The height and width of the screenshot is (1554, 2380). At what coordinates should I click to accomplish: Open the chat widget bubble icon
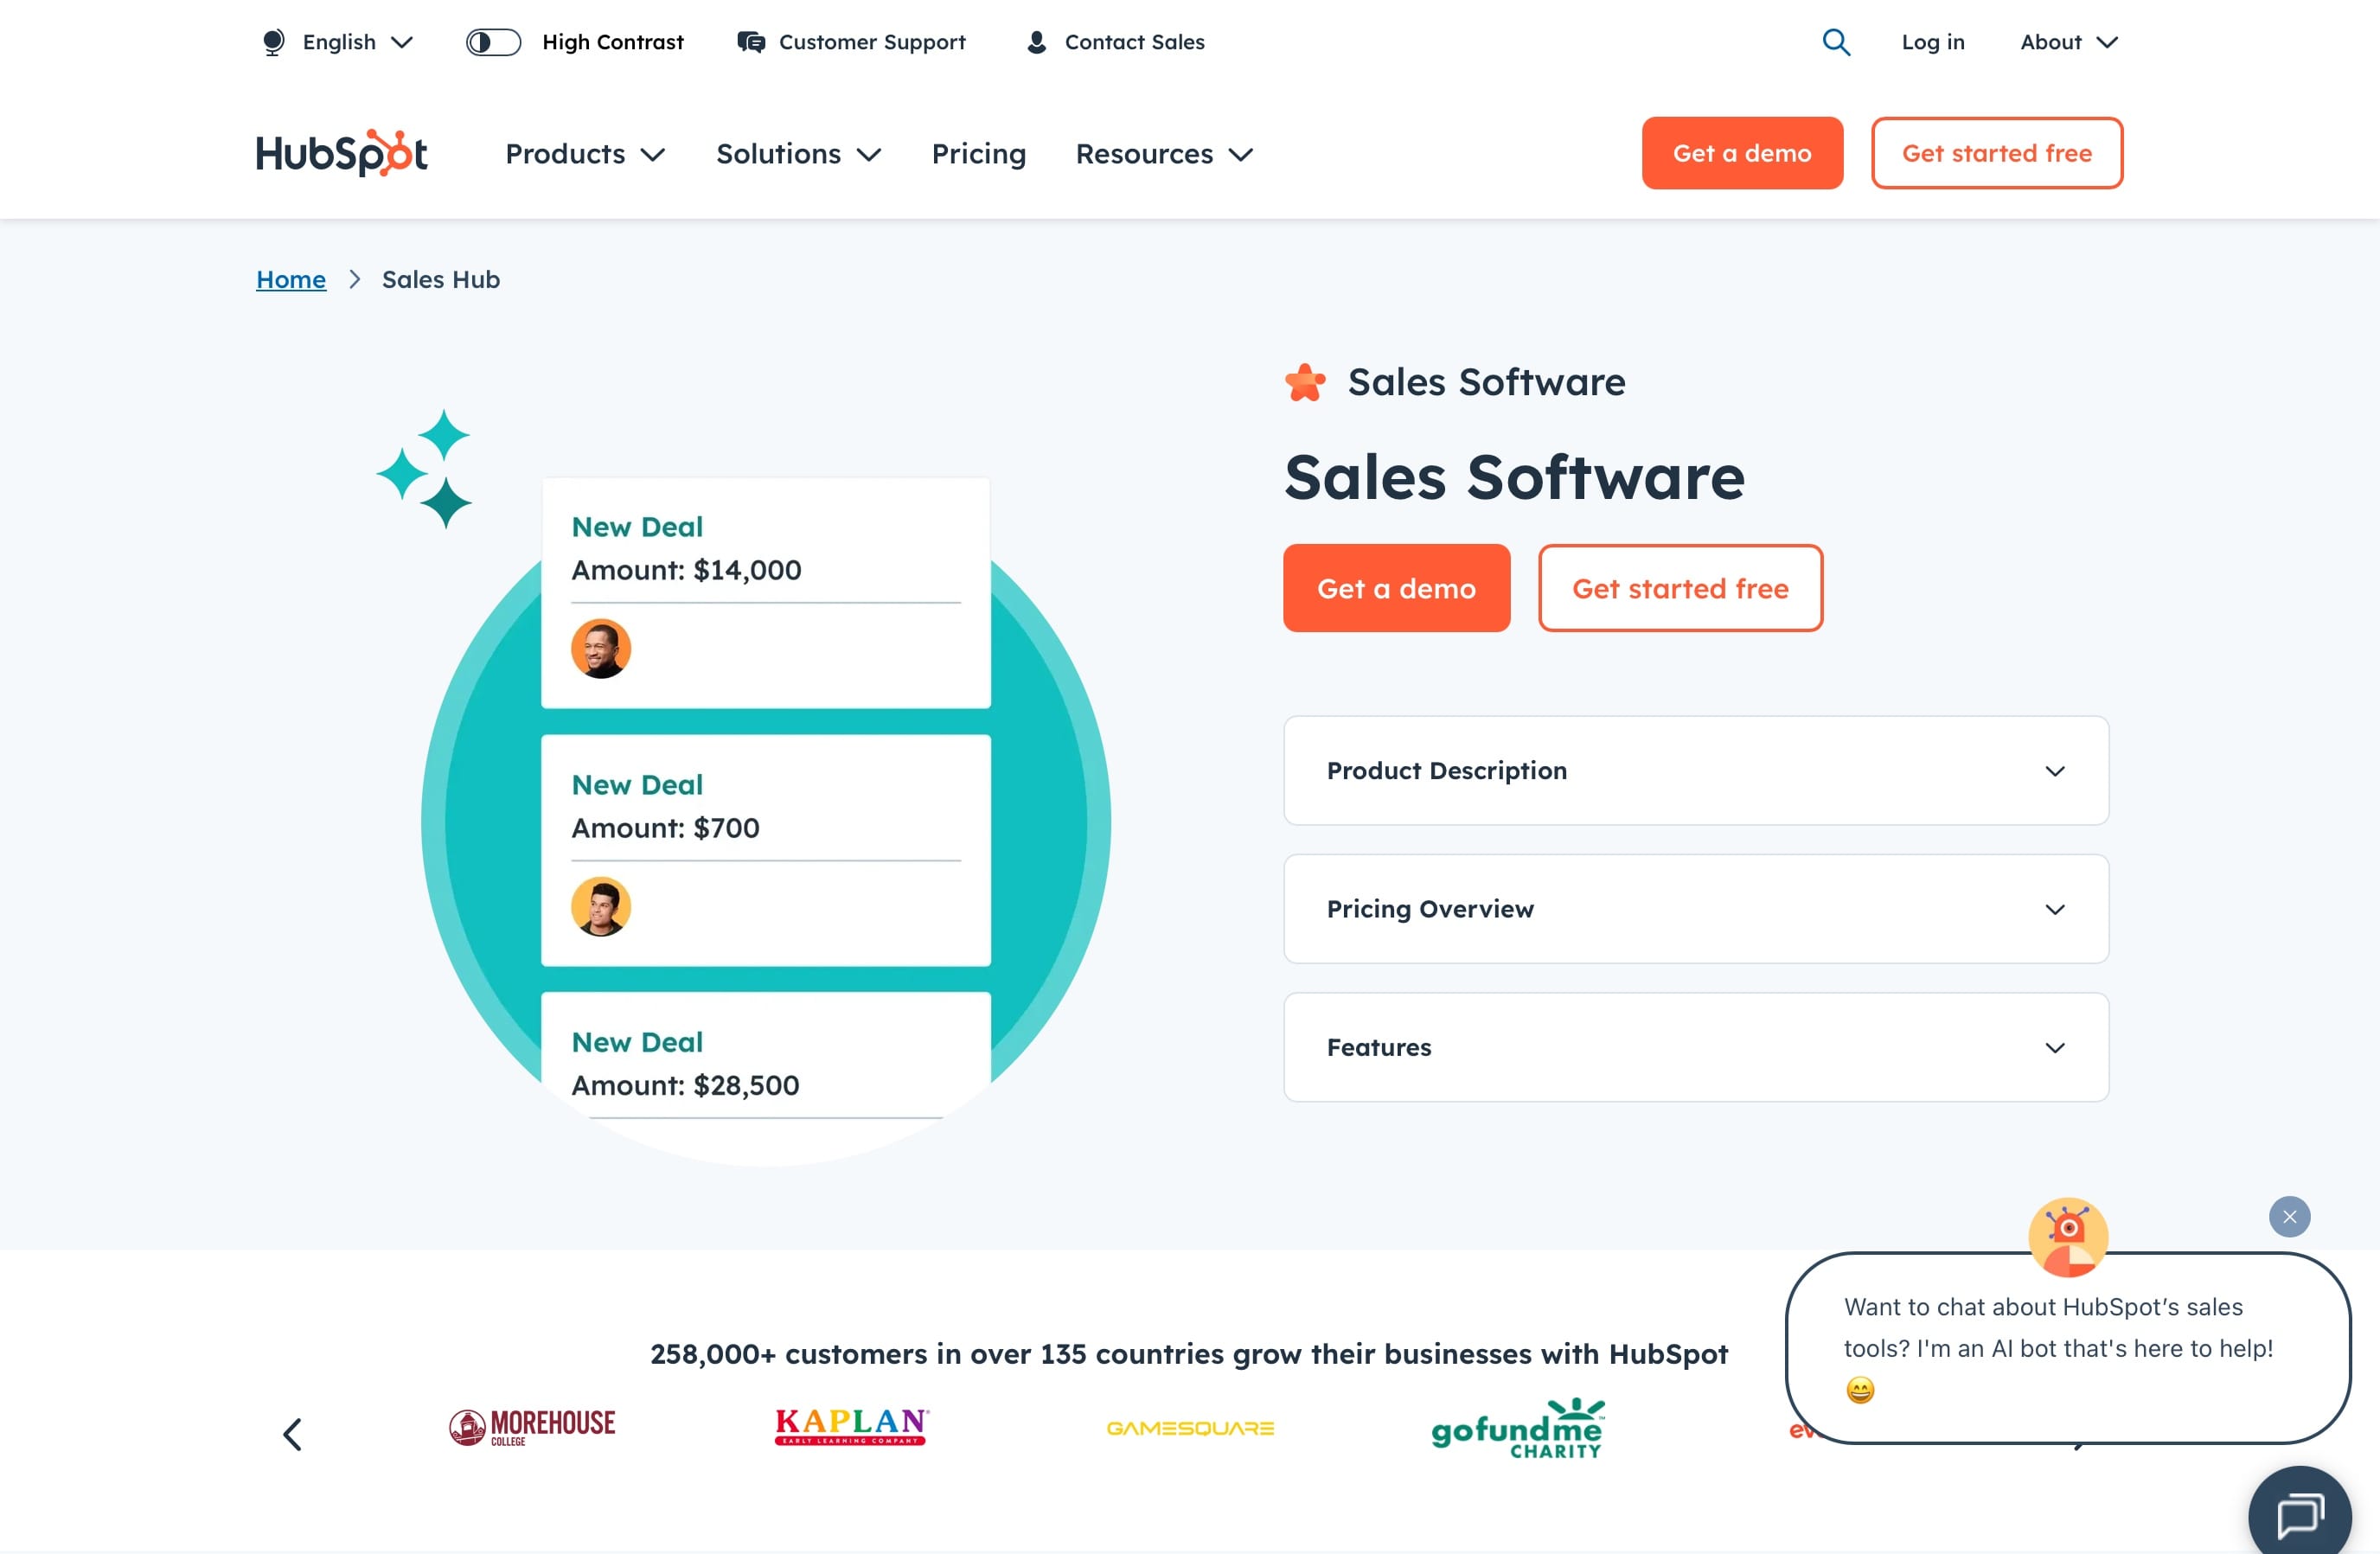(2300, 1512)
